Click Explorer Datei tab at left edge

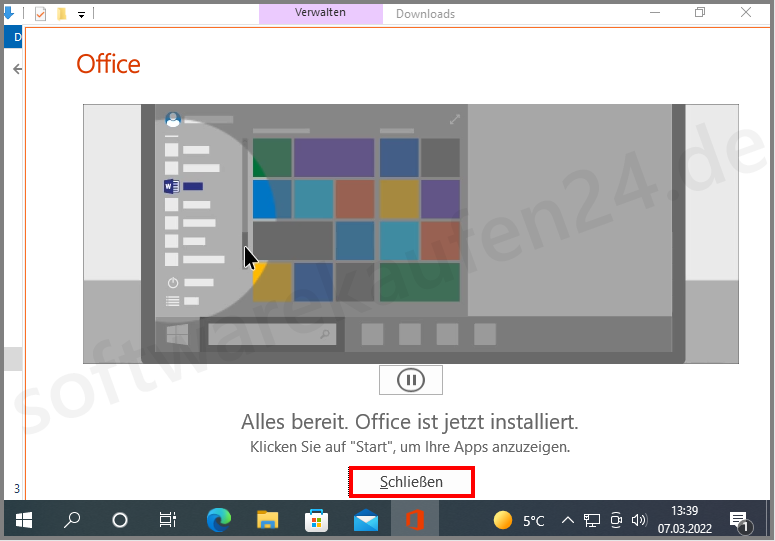tap(14, 37)
